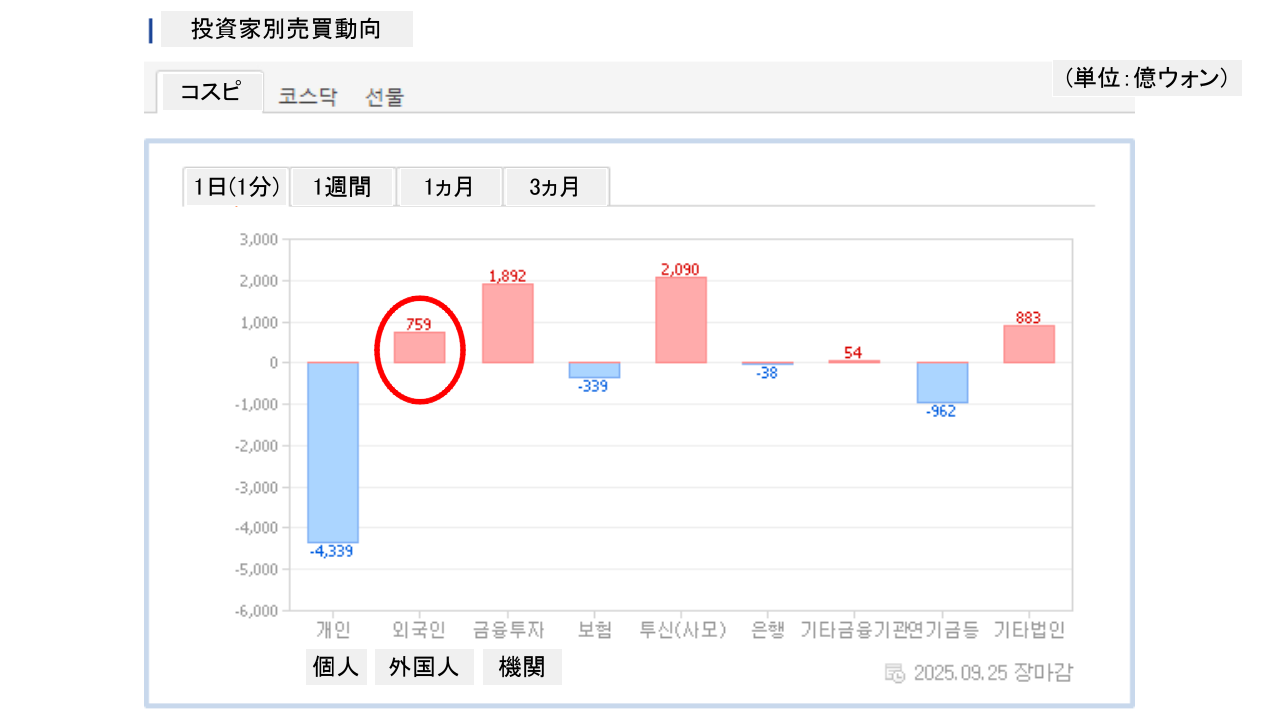Switch chart to 1週間 period
Screen dimensions: 1280x720
coord(342,187)
